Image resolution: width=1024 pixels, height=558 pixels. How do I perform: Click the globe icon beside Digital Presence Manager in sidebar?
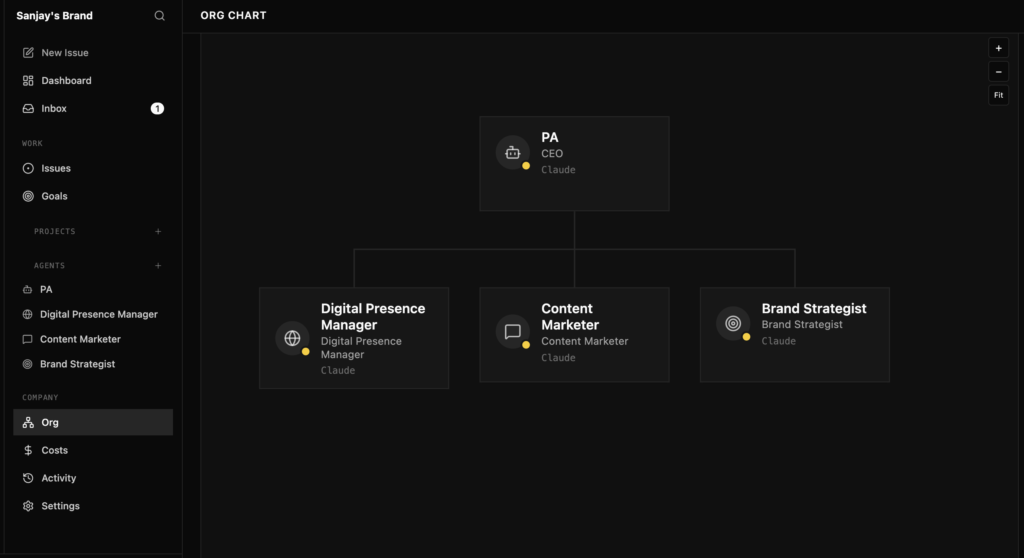click(x=27, y=314)
